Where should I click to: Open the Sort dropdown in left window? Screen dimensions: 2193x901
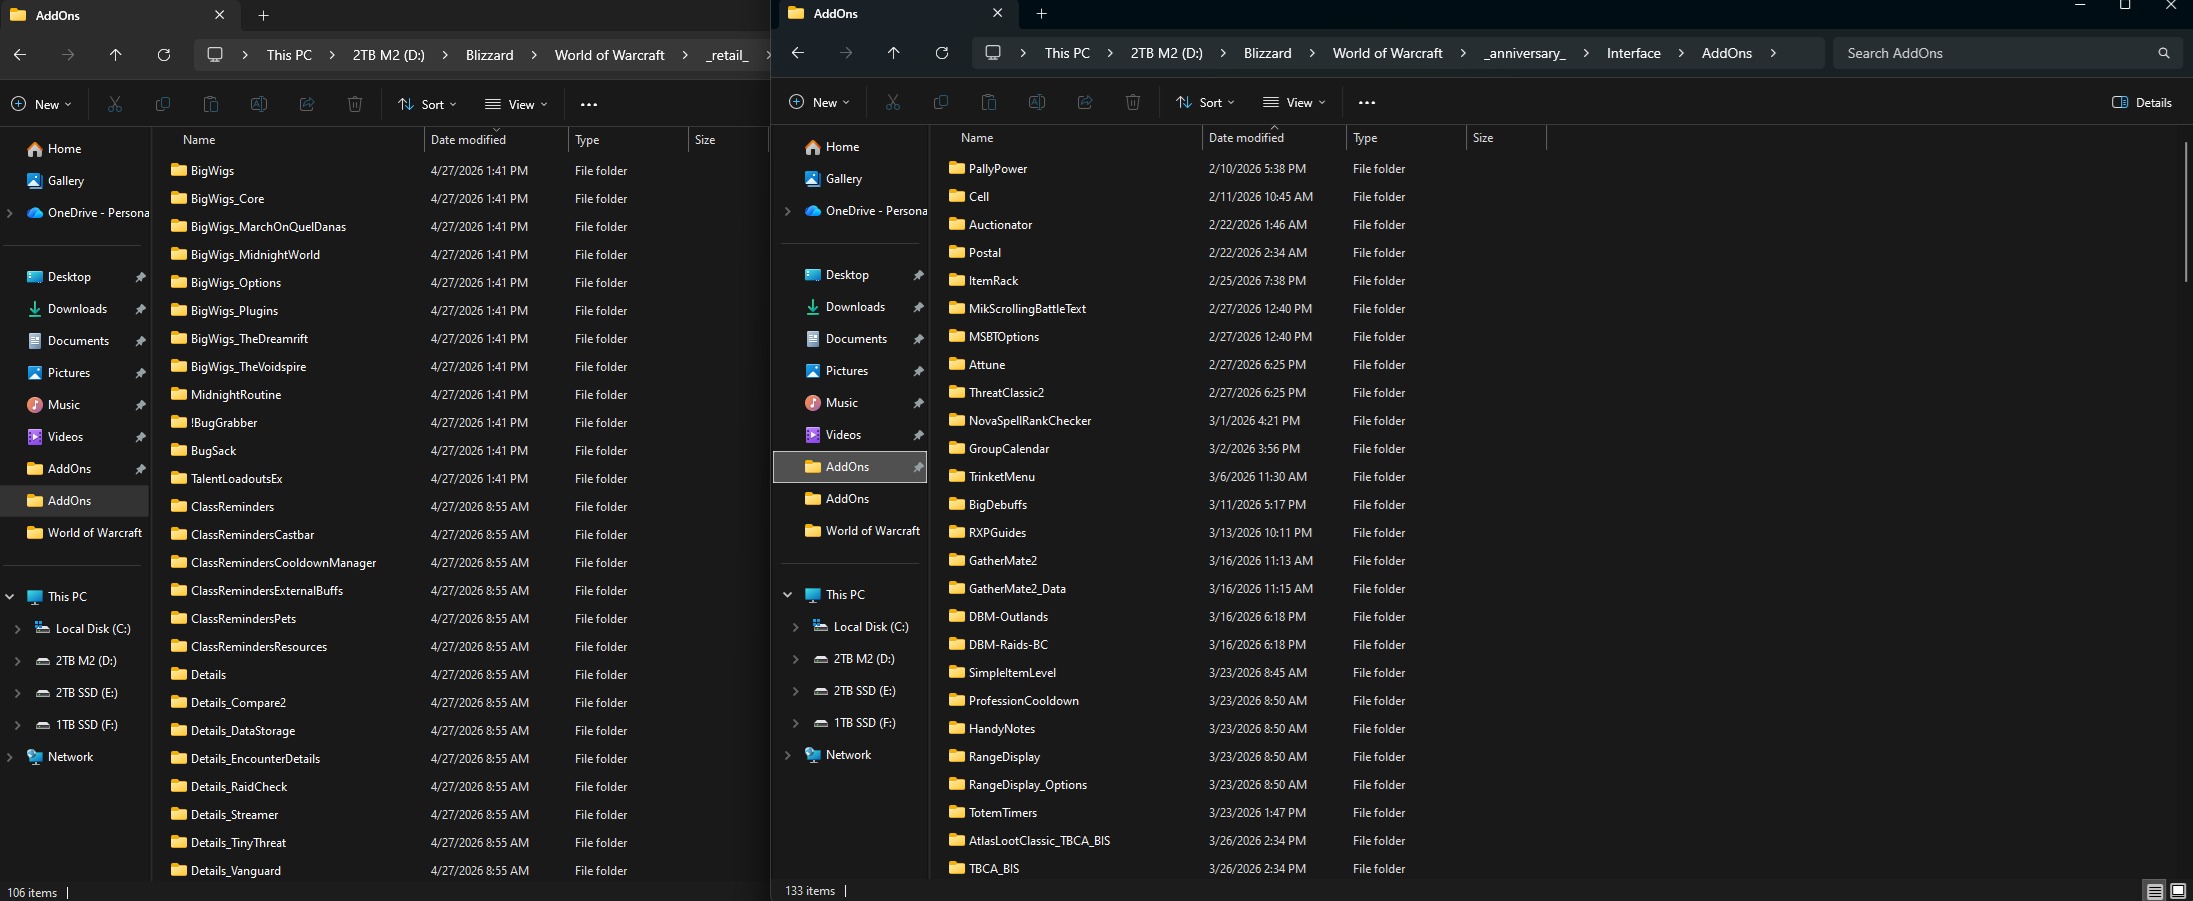tap(427, 104)
